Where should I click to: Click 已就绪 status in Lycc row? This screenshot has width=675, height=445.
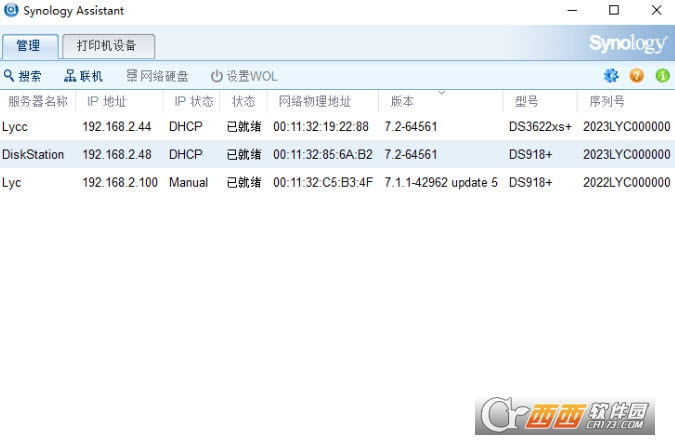pos(244,127)
